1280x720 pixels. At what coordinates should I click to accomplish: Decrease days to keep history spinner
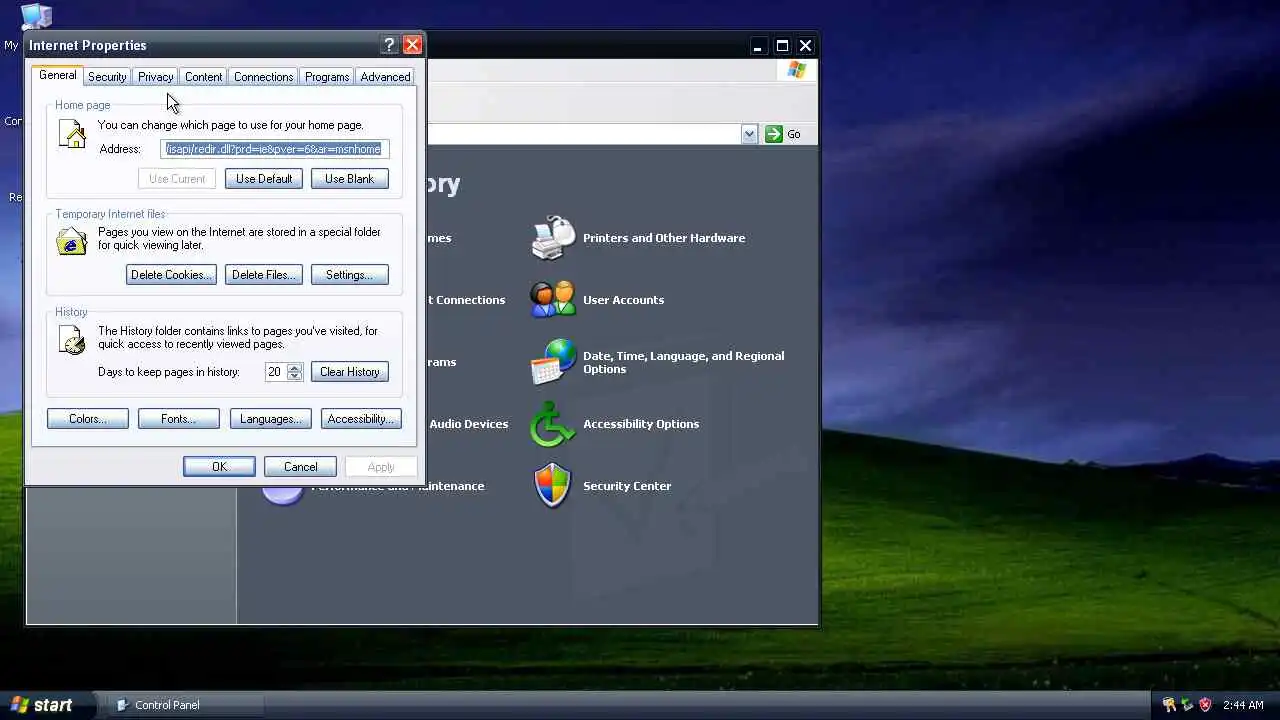tap(294, 376)
